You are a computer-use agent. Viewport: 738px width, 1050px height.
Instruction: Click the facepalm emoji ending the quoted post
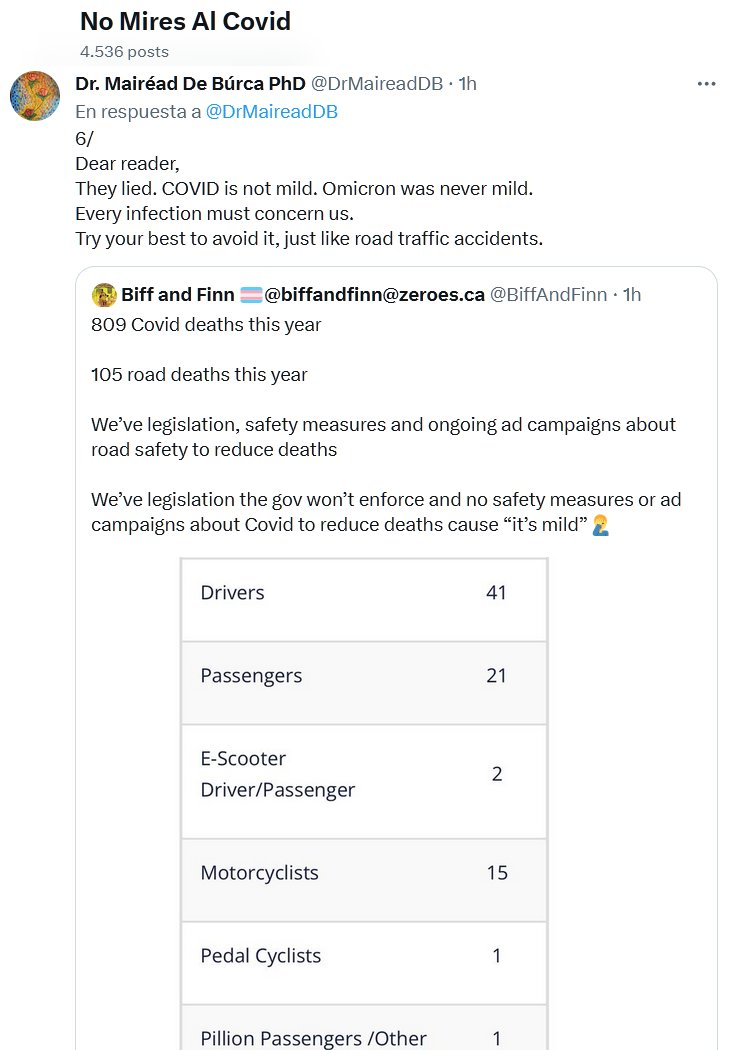pyautogui.click(x=600, y=525)
